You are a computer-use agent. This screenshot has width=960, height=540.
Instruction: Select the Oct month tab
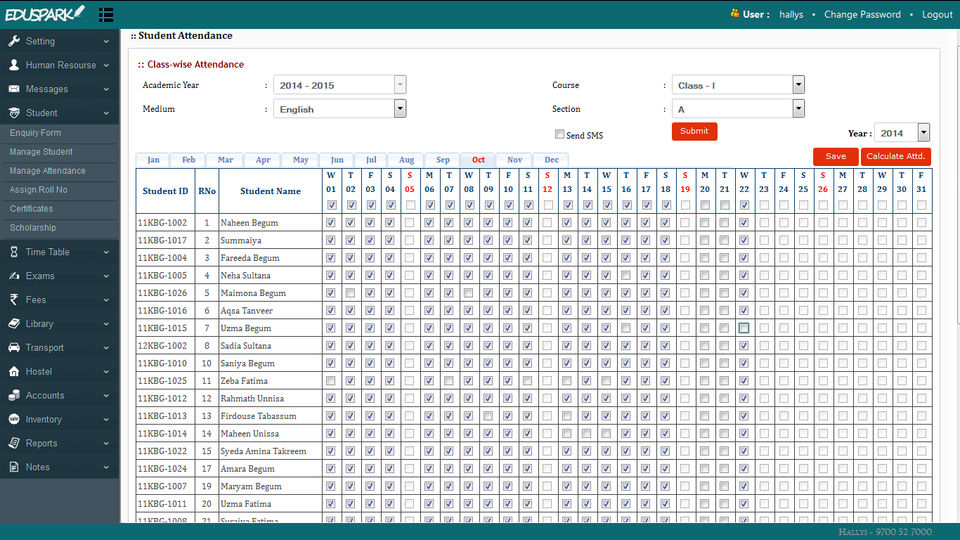click(x=478, y=160)
